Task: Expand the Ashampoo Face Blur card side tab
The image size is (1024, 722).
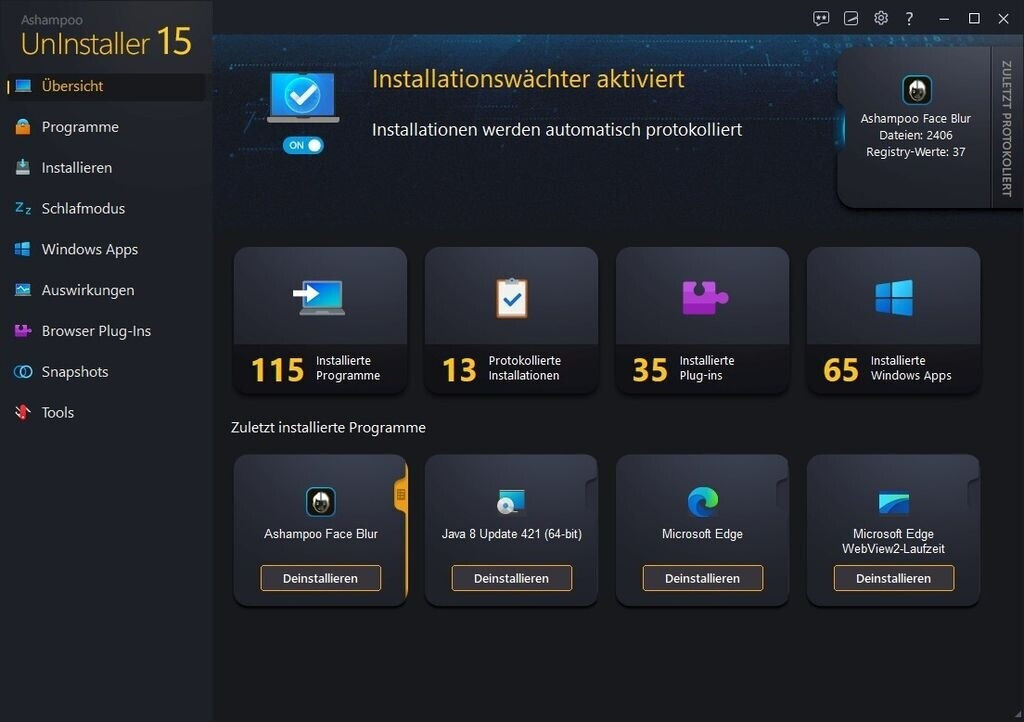Action: tap(401, 495)
